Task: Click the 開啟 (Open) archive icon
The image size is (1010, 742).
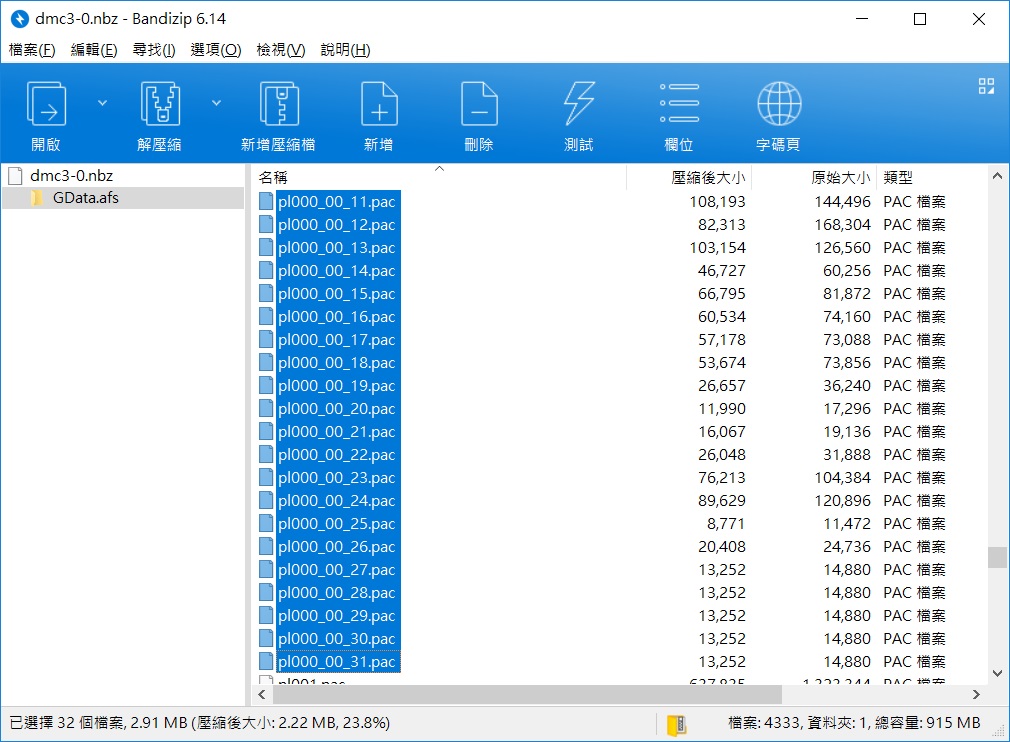Action: click(46, 104)
